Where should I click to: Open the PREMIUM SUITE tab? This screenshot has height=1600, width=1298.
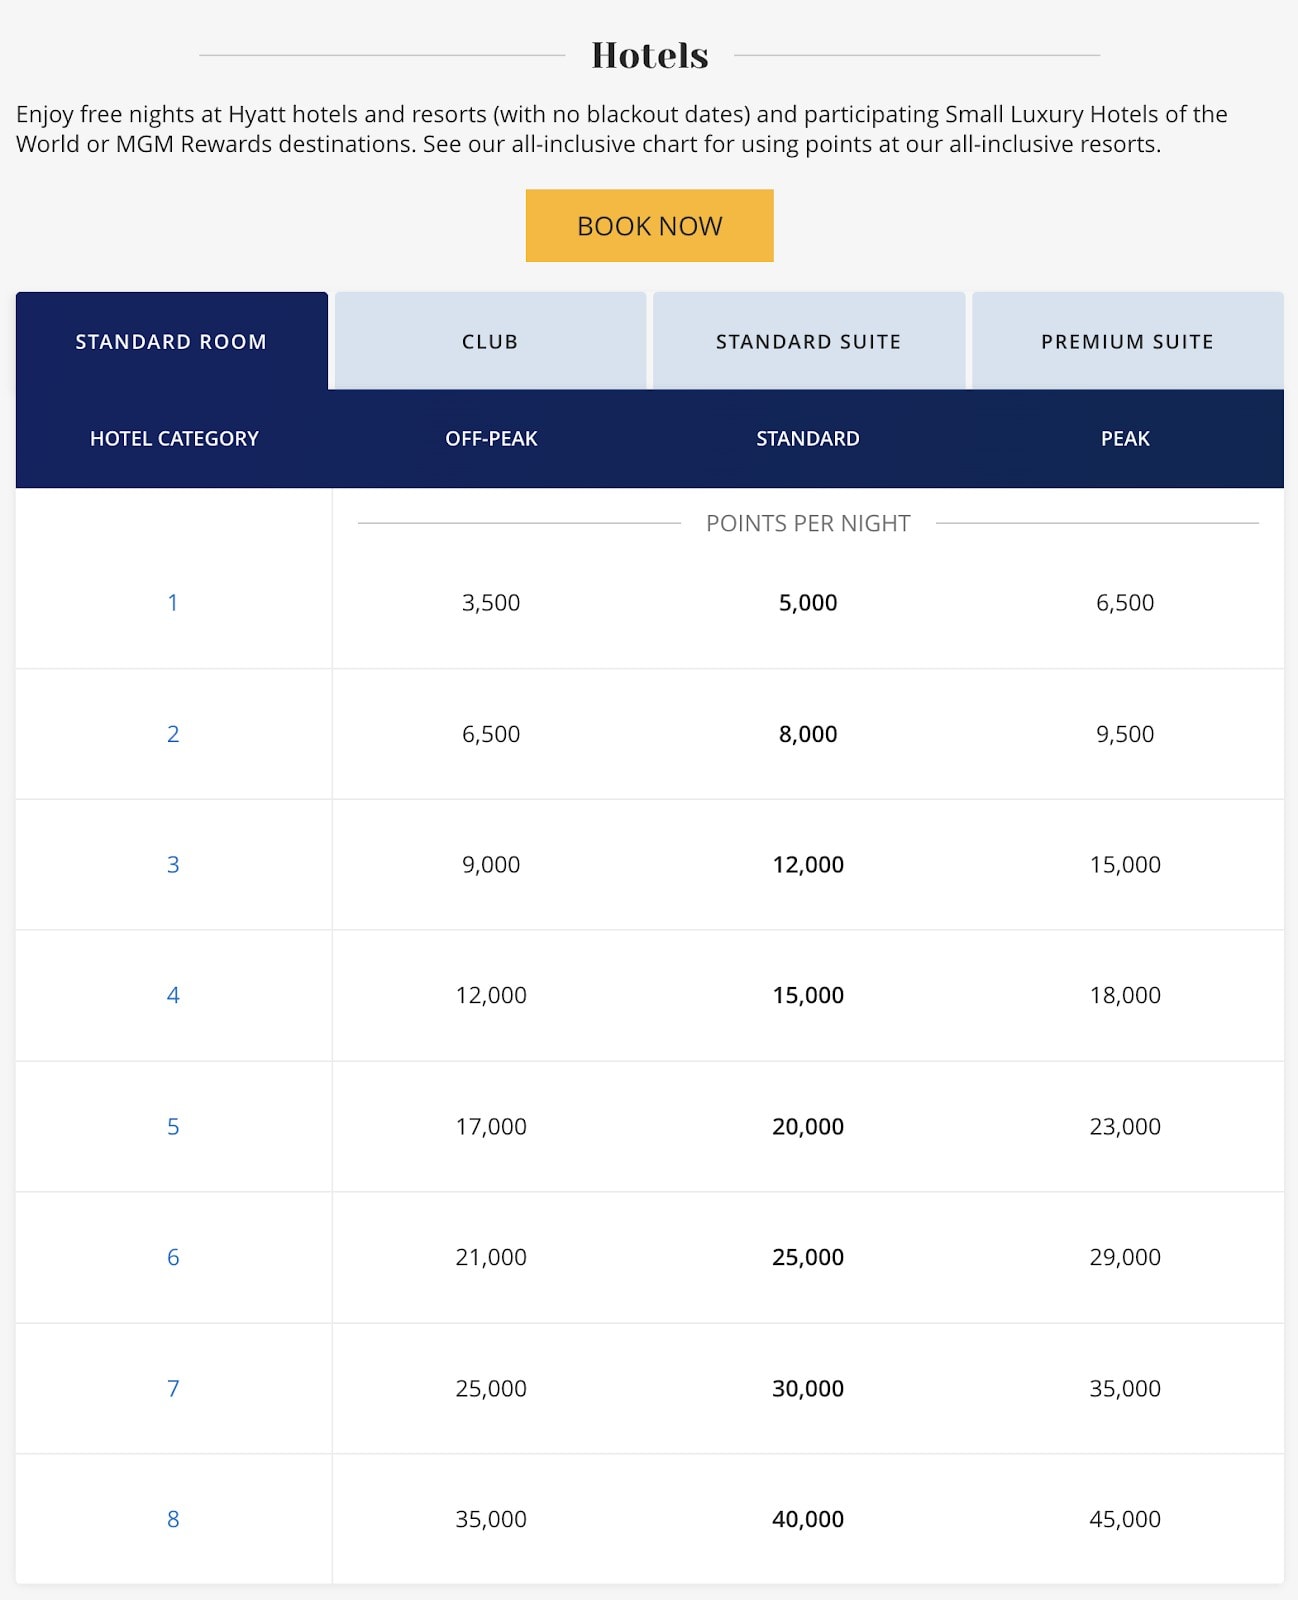point(1127,341)
